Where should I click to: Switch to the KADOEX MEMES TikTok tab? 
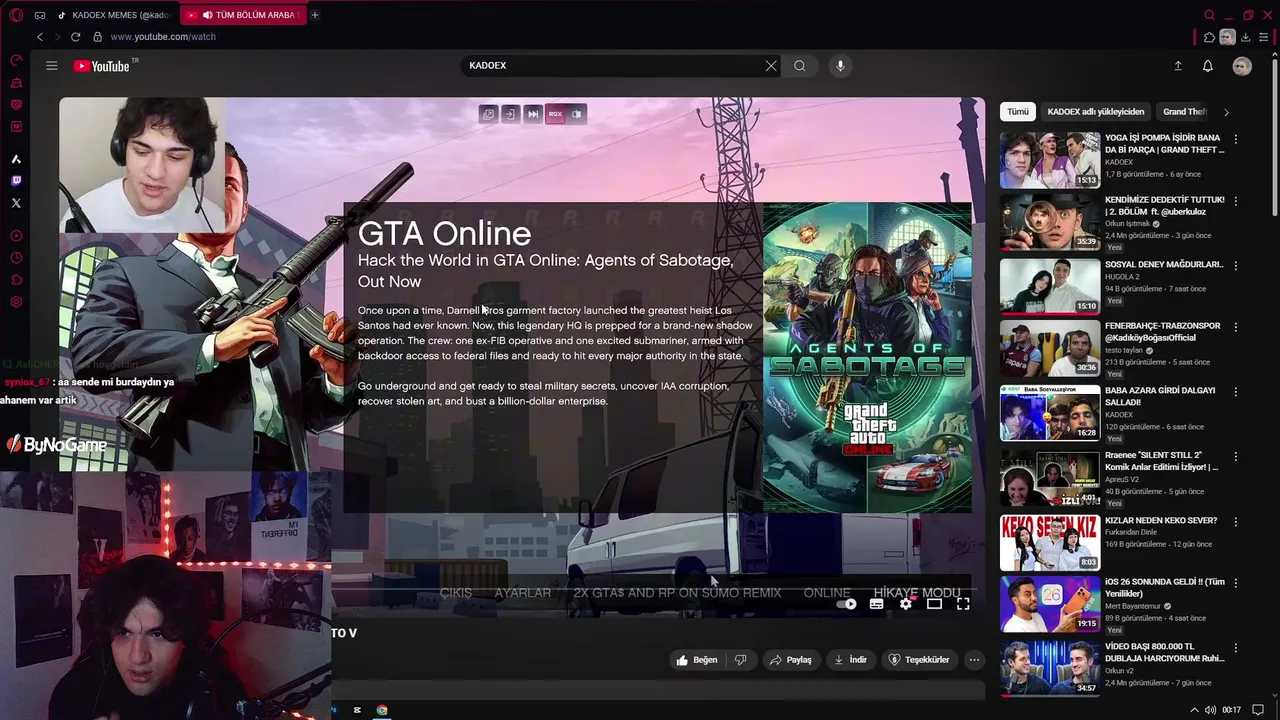(x=113, y=15)
